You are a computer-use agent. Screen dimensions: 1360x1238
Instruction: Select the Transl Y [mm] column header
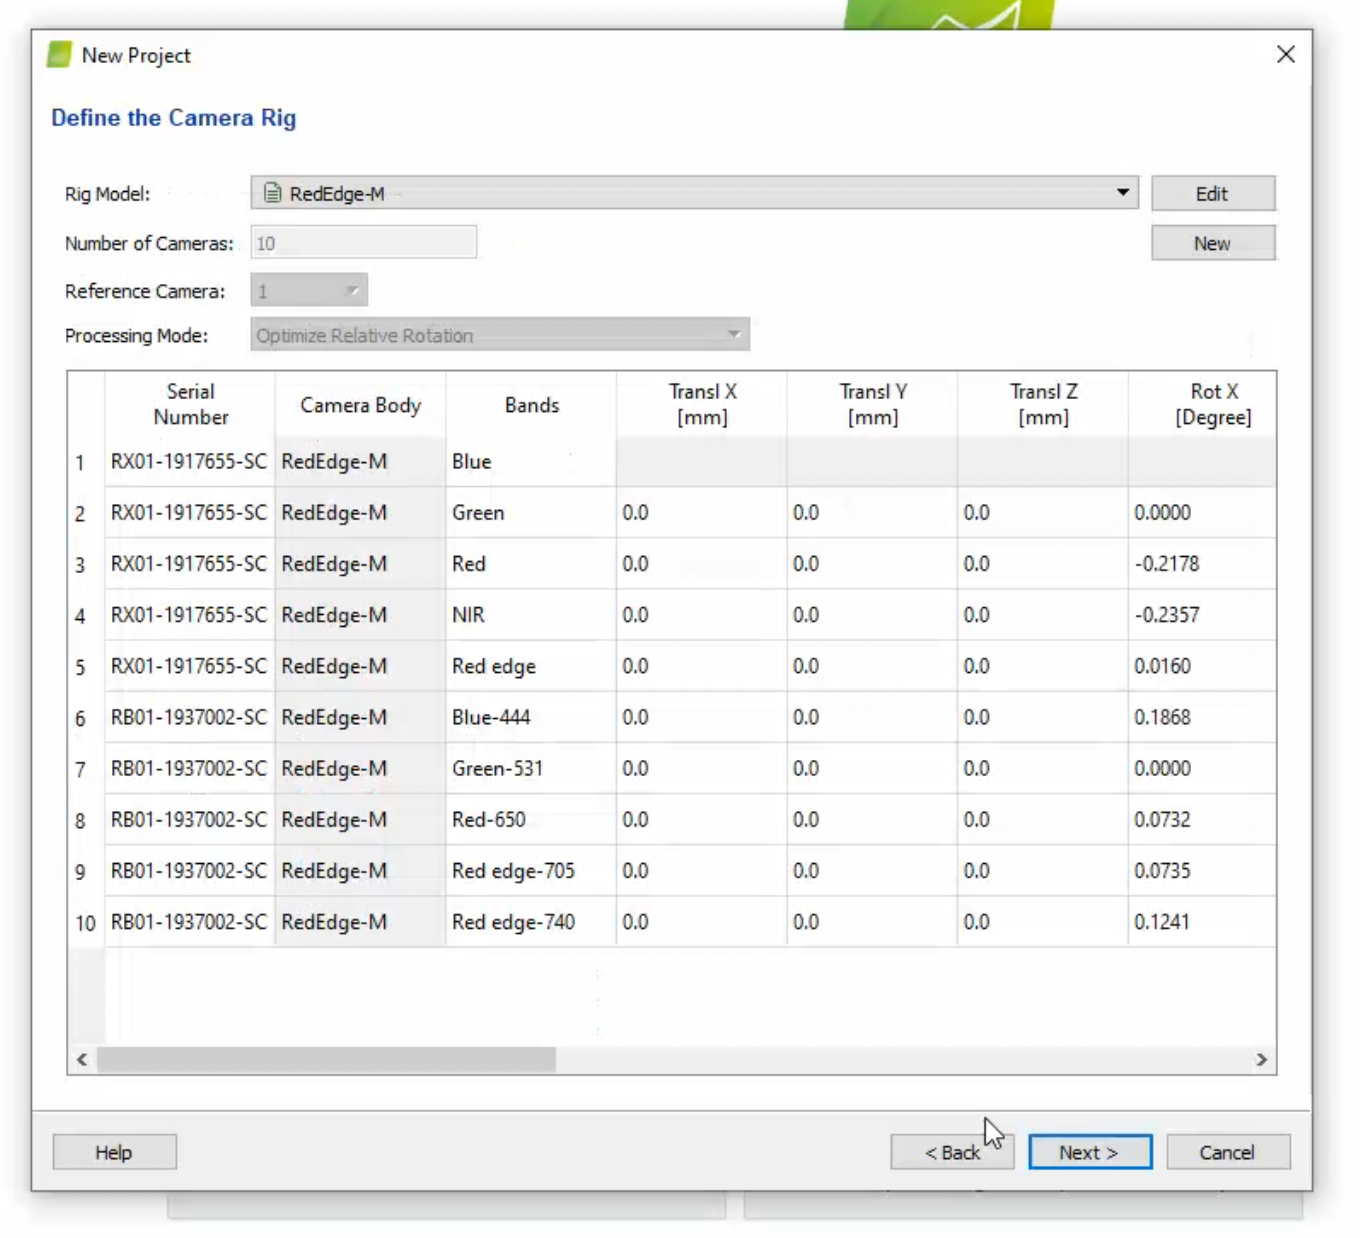point(873,404)
